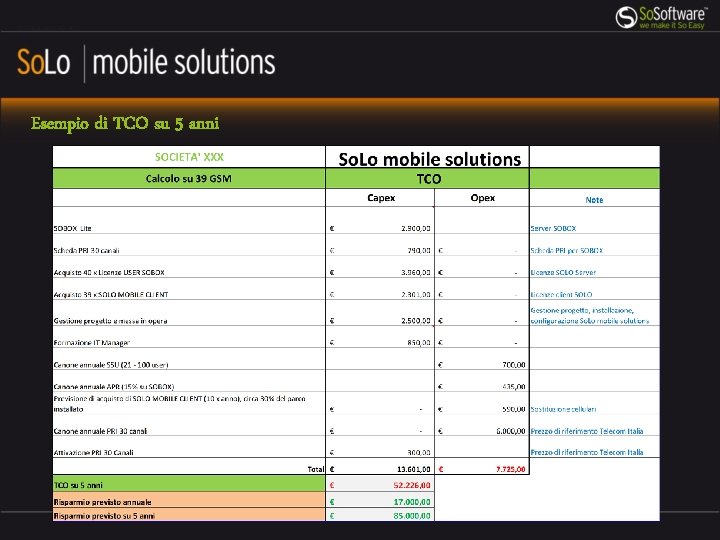Click the green 'TCO' header cell

click(428, 179)
